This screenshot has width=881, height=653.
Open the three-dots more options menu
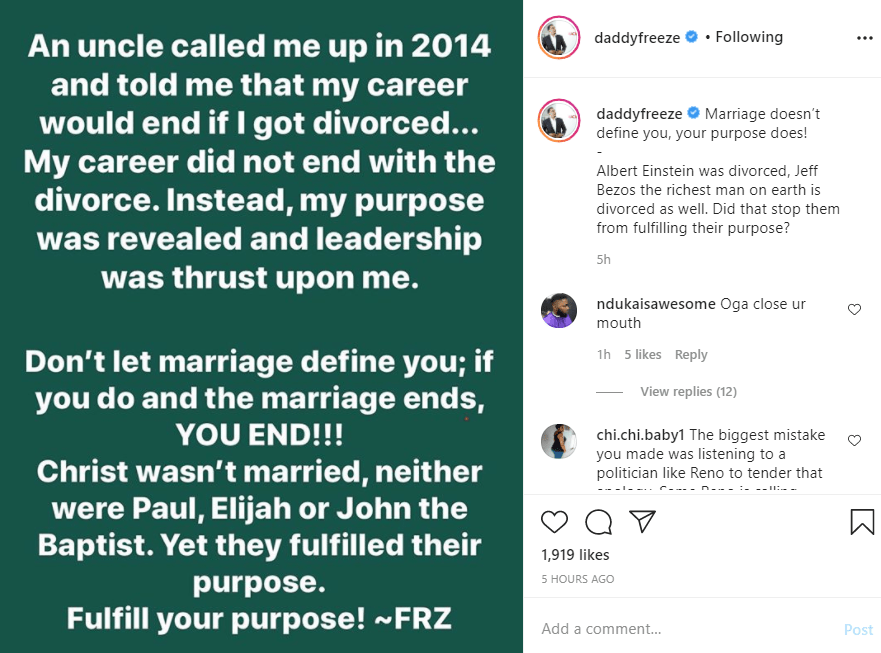coord(865,38)
